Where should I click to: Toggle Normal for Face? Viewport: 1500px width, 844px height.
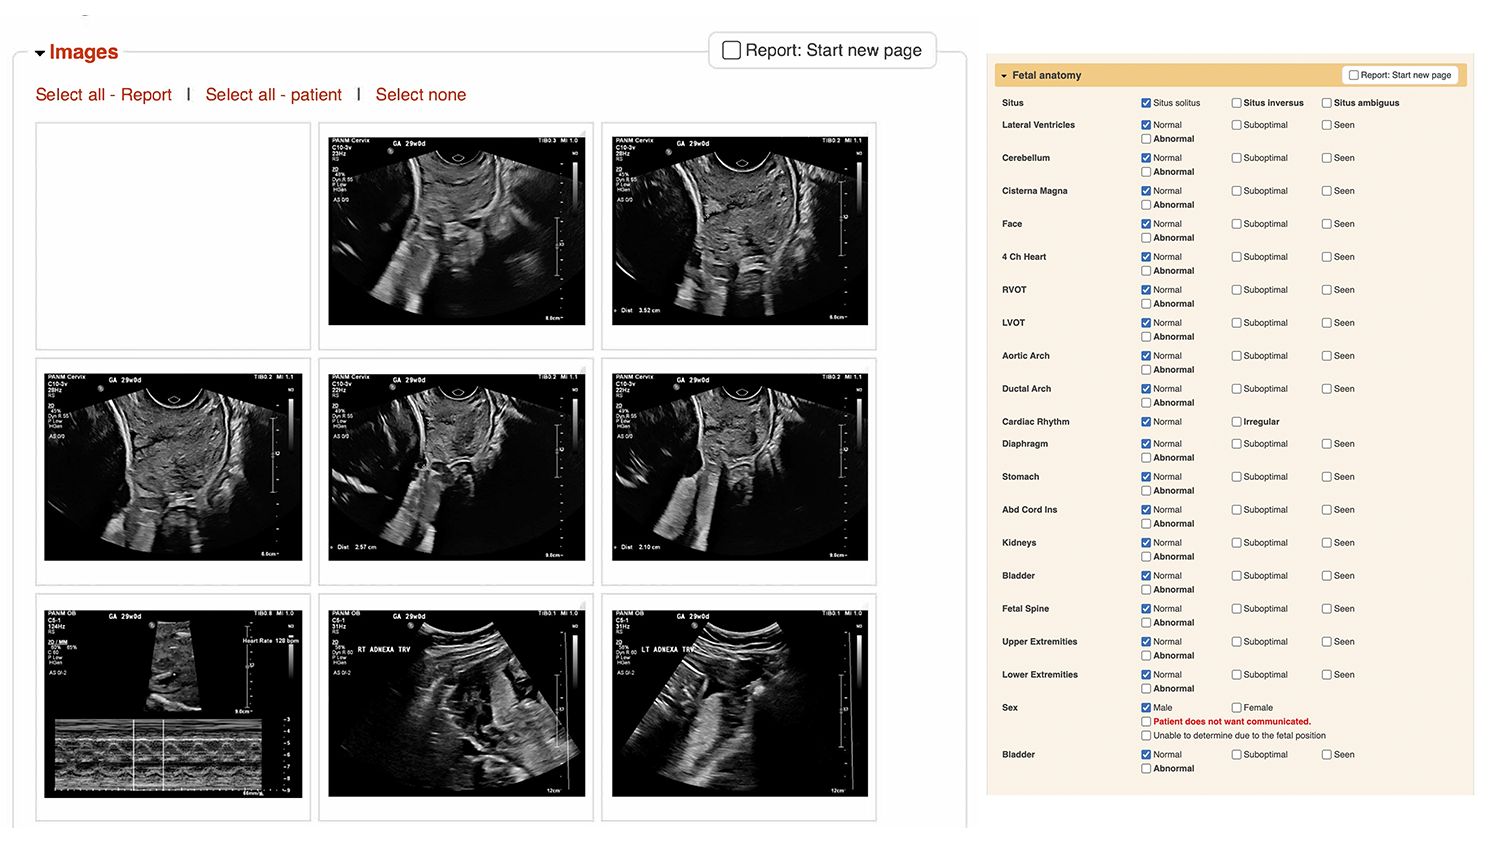(1146, 224)
